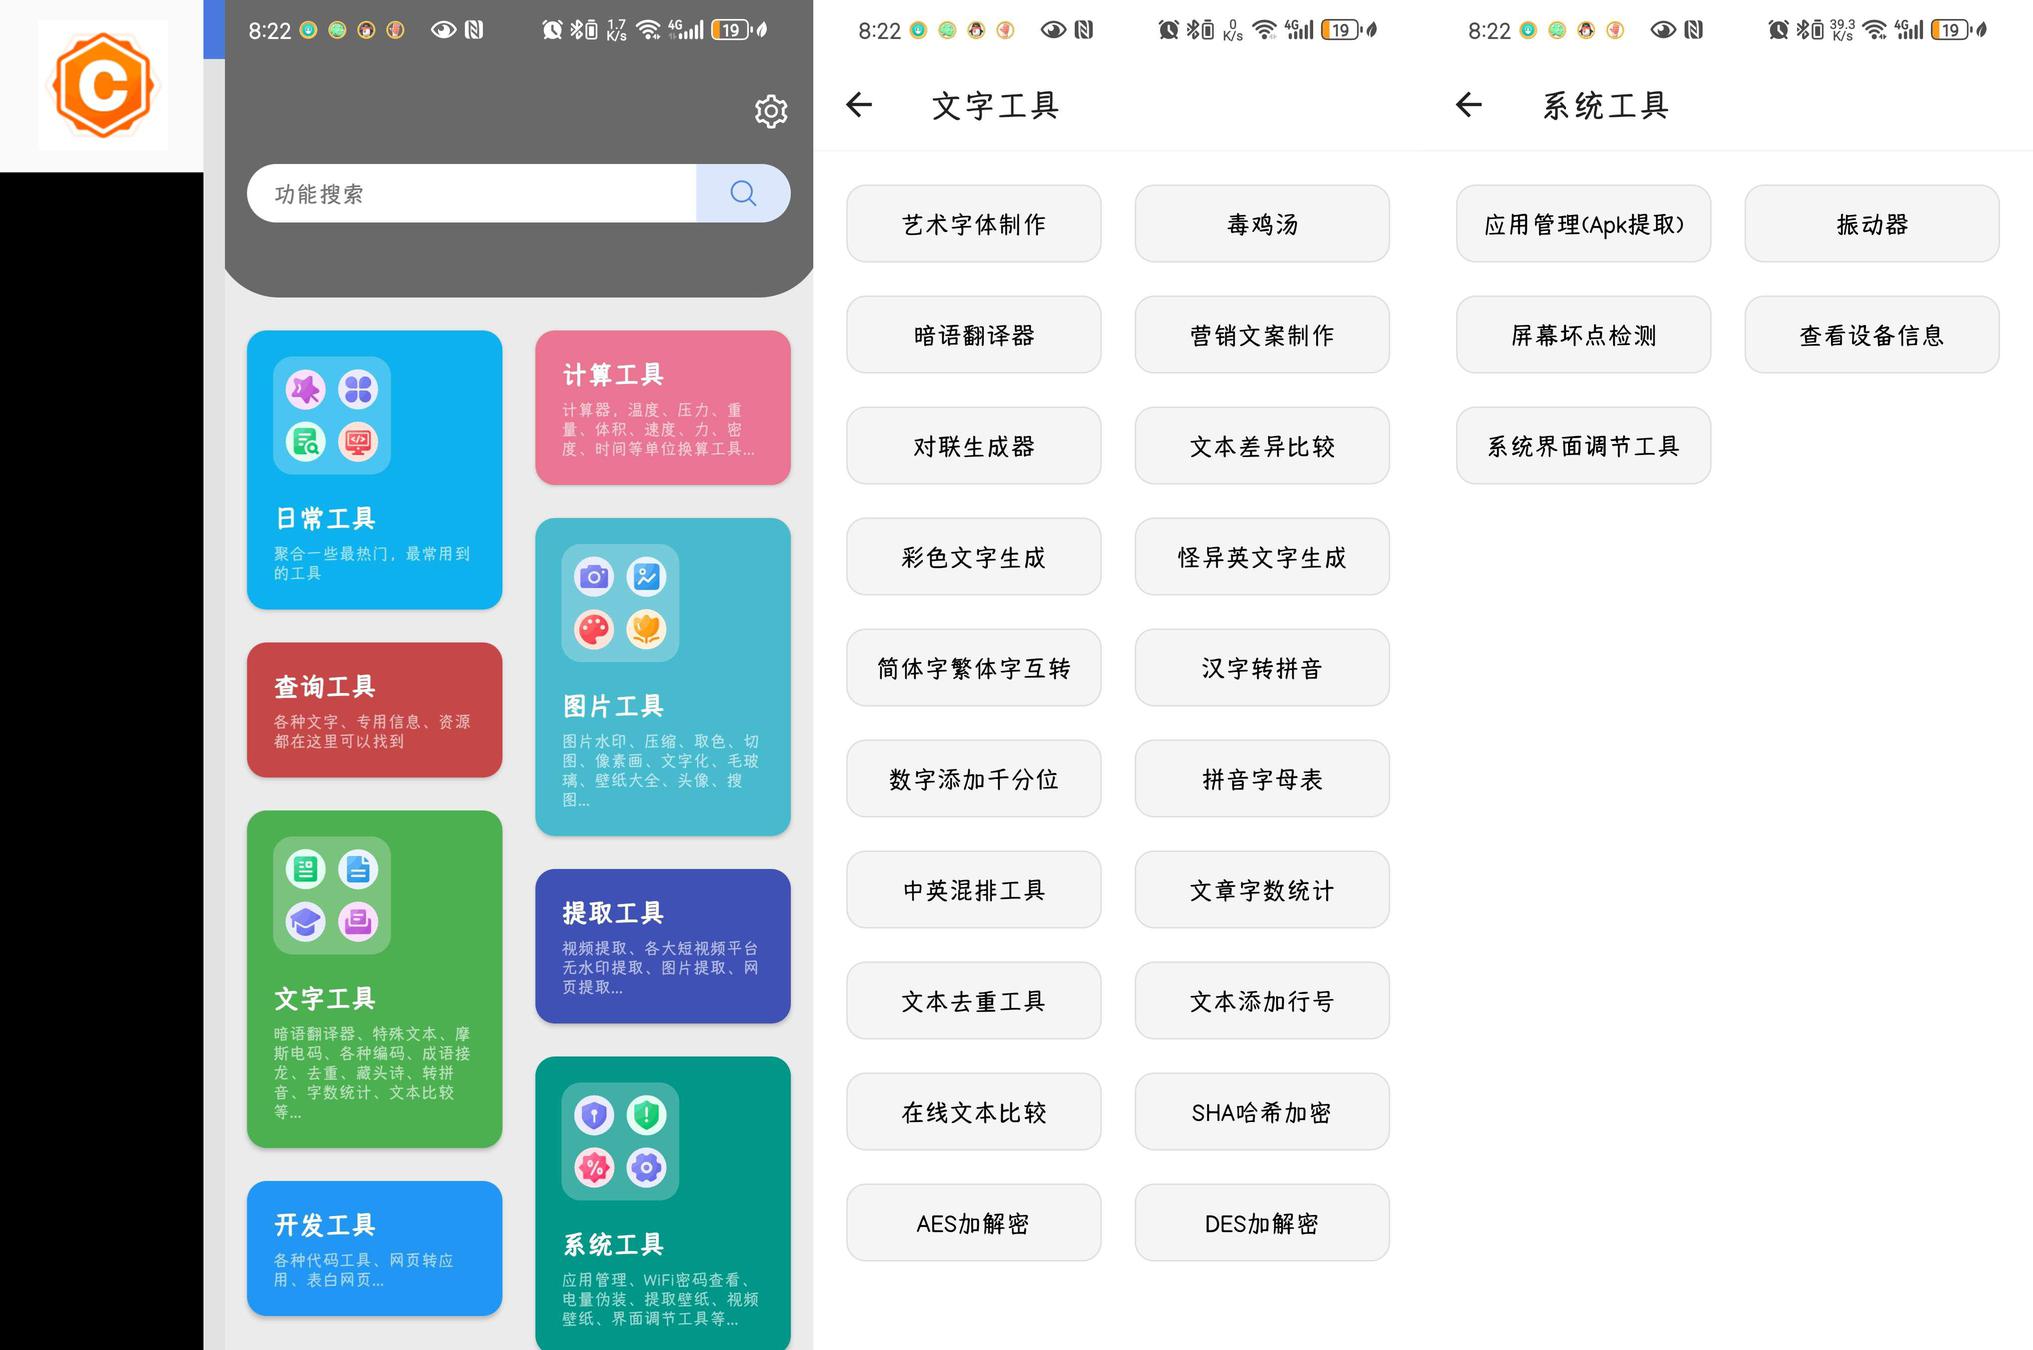
Task: Open the 计算工具 category card
Action: click(662, 408)
